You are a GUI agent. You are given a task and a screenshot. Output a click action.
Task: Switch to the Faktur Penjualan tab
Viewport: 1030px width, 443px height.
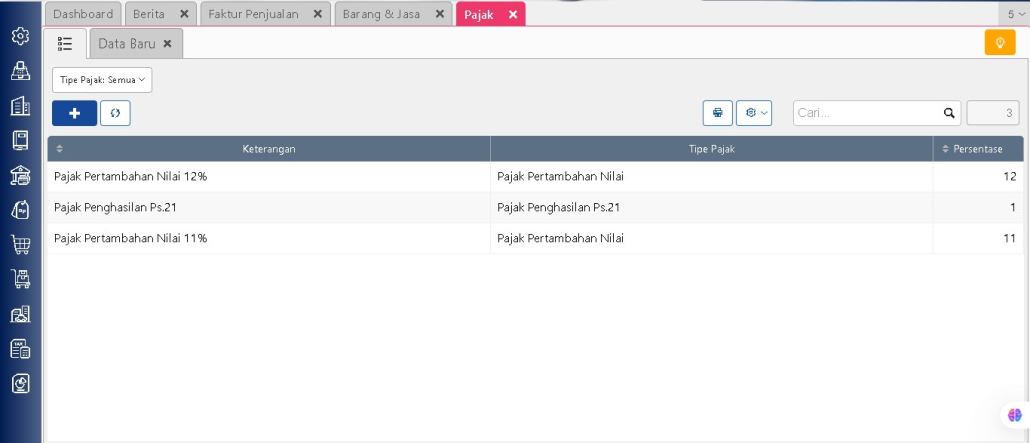coord(253,14)
